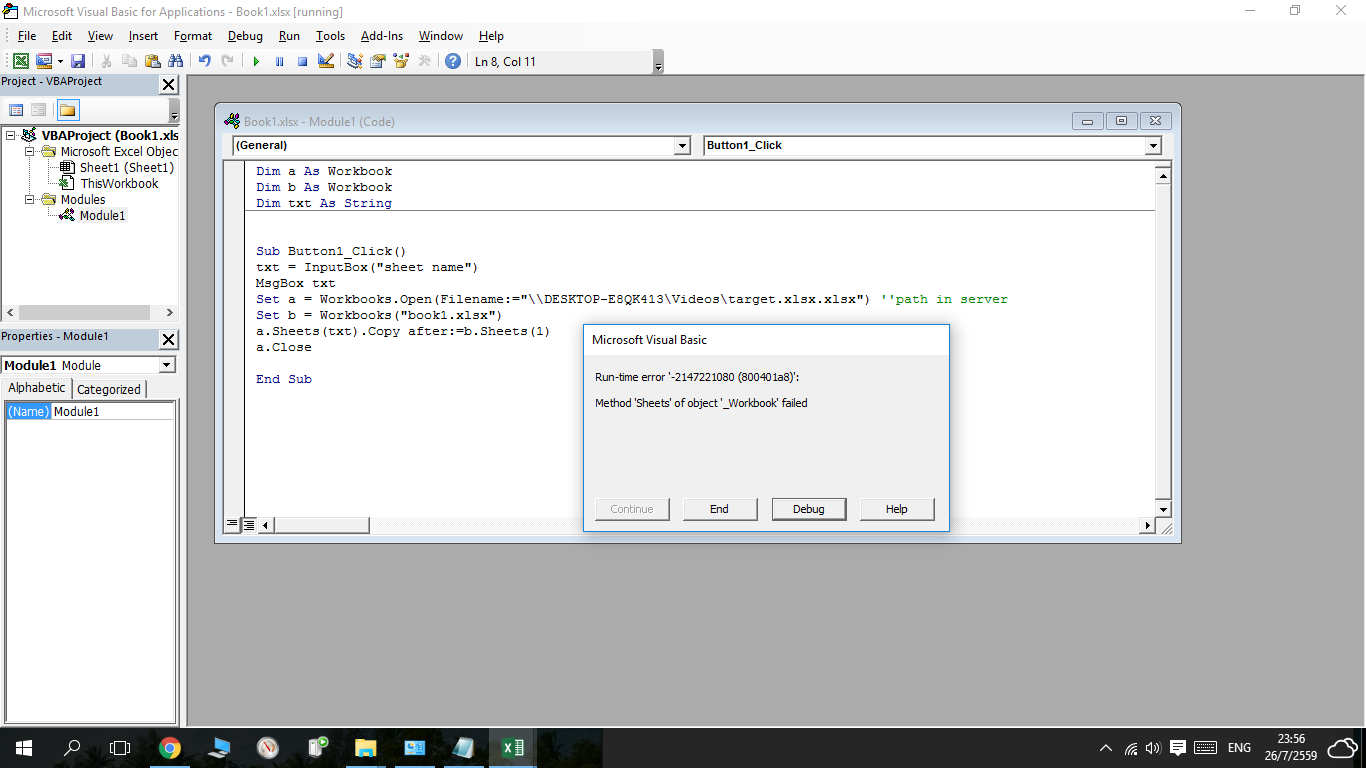Viewport: 1366px width, 768px height.
Task: Open the Debug menu
Action: click(x=245, y=36)
